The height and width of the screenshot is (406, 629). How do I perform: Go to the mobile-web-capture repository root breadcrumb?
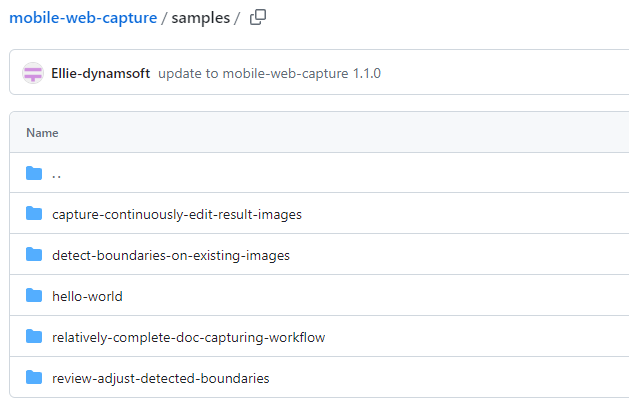(82, 17)
